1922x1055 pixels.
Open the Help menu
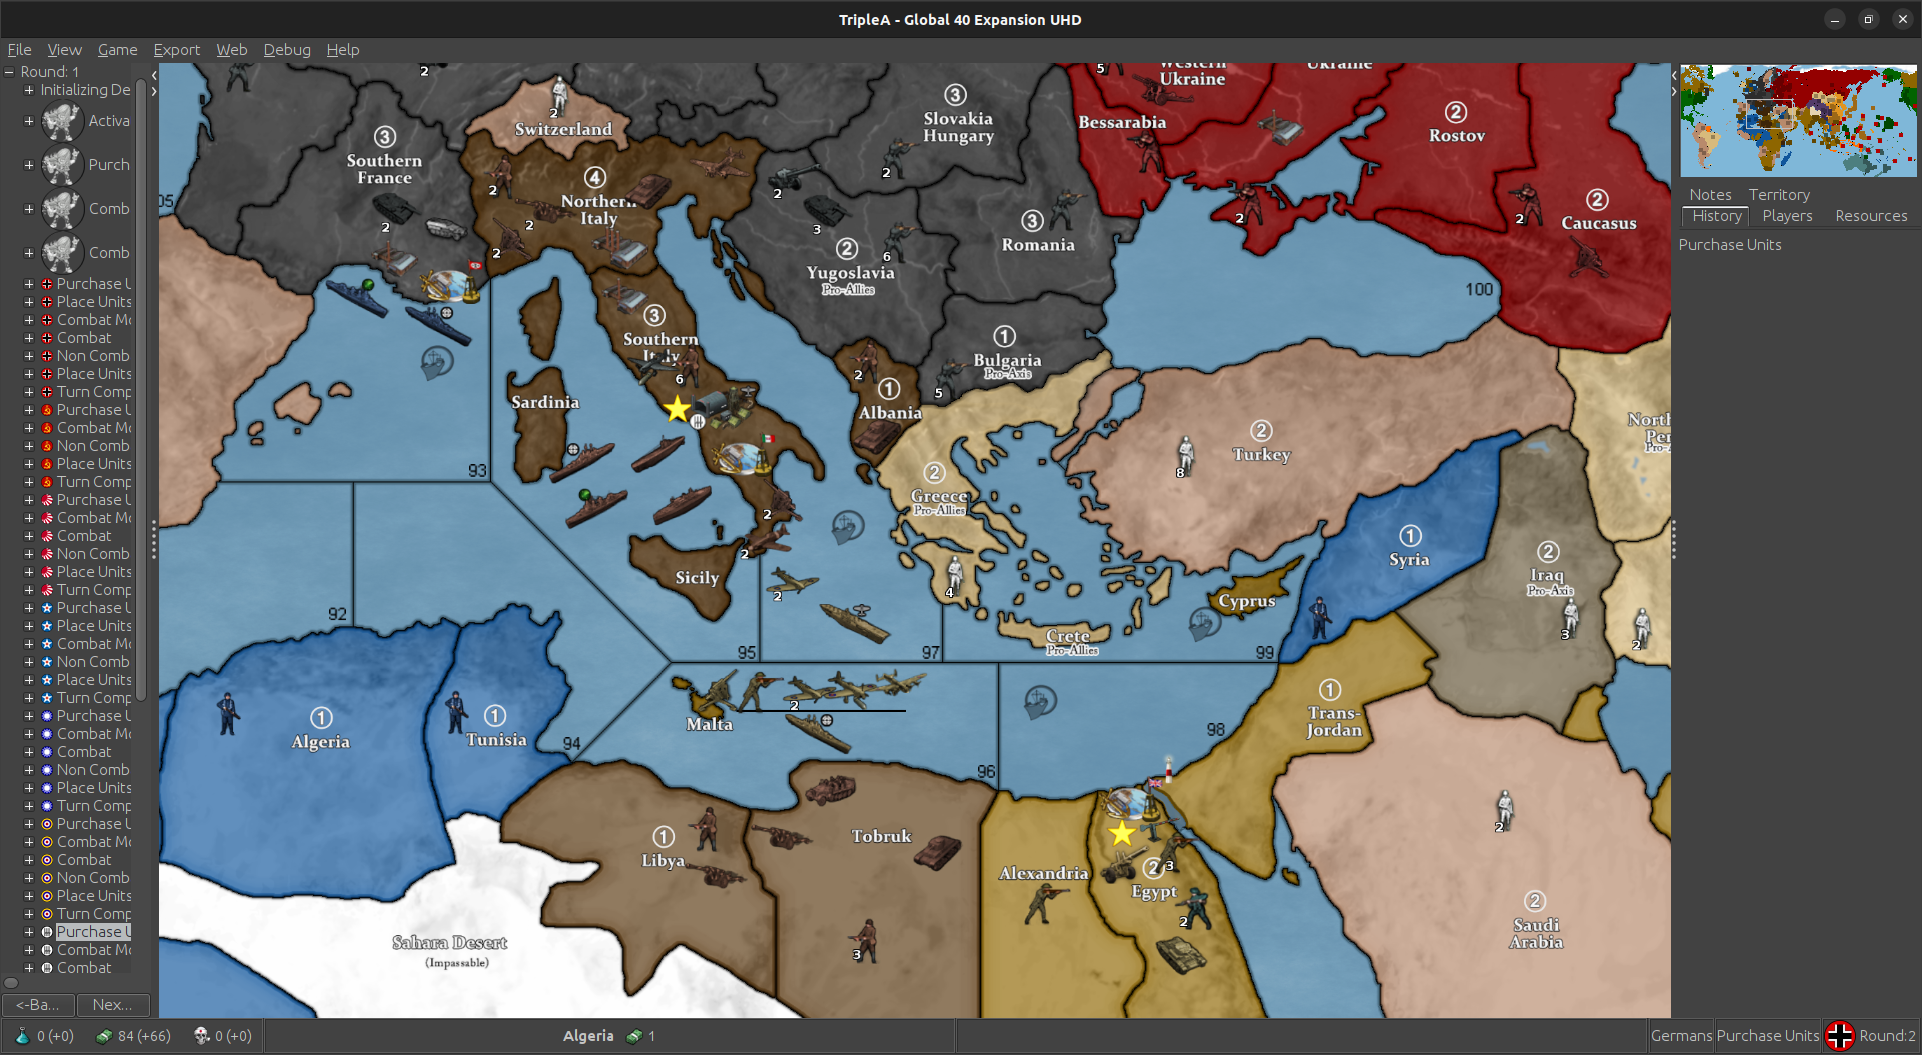(x=342, y=49)
